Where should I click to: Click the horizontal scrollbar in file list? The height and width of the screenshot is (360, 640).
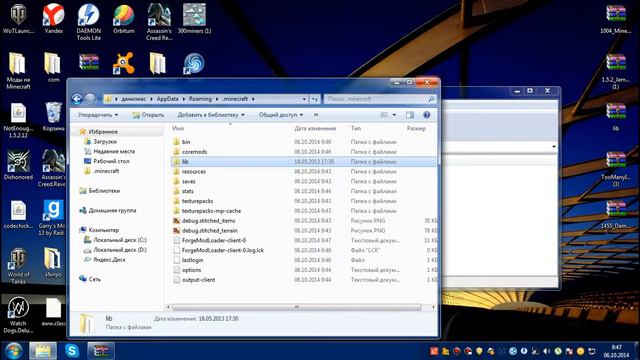coord(297,307)
